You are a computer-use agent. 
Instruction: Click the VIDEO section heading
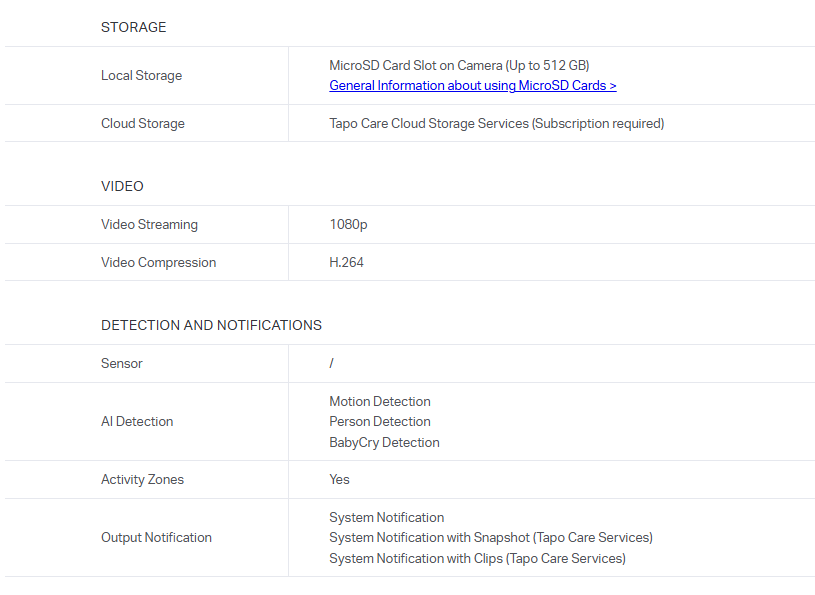[122, 186]
